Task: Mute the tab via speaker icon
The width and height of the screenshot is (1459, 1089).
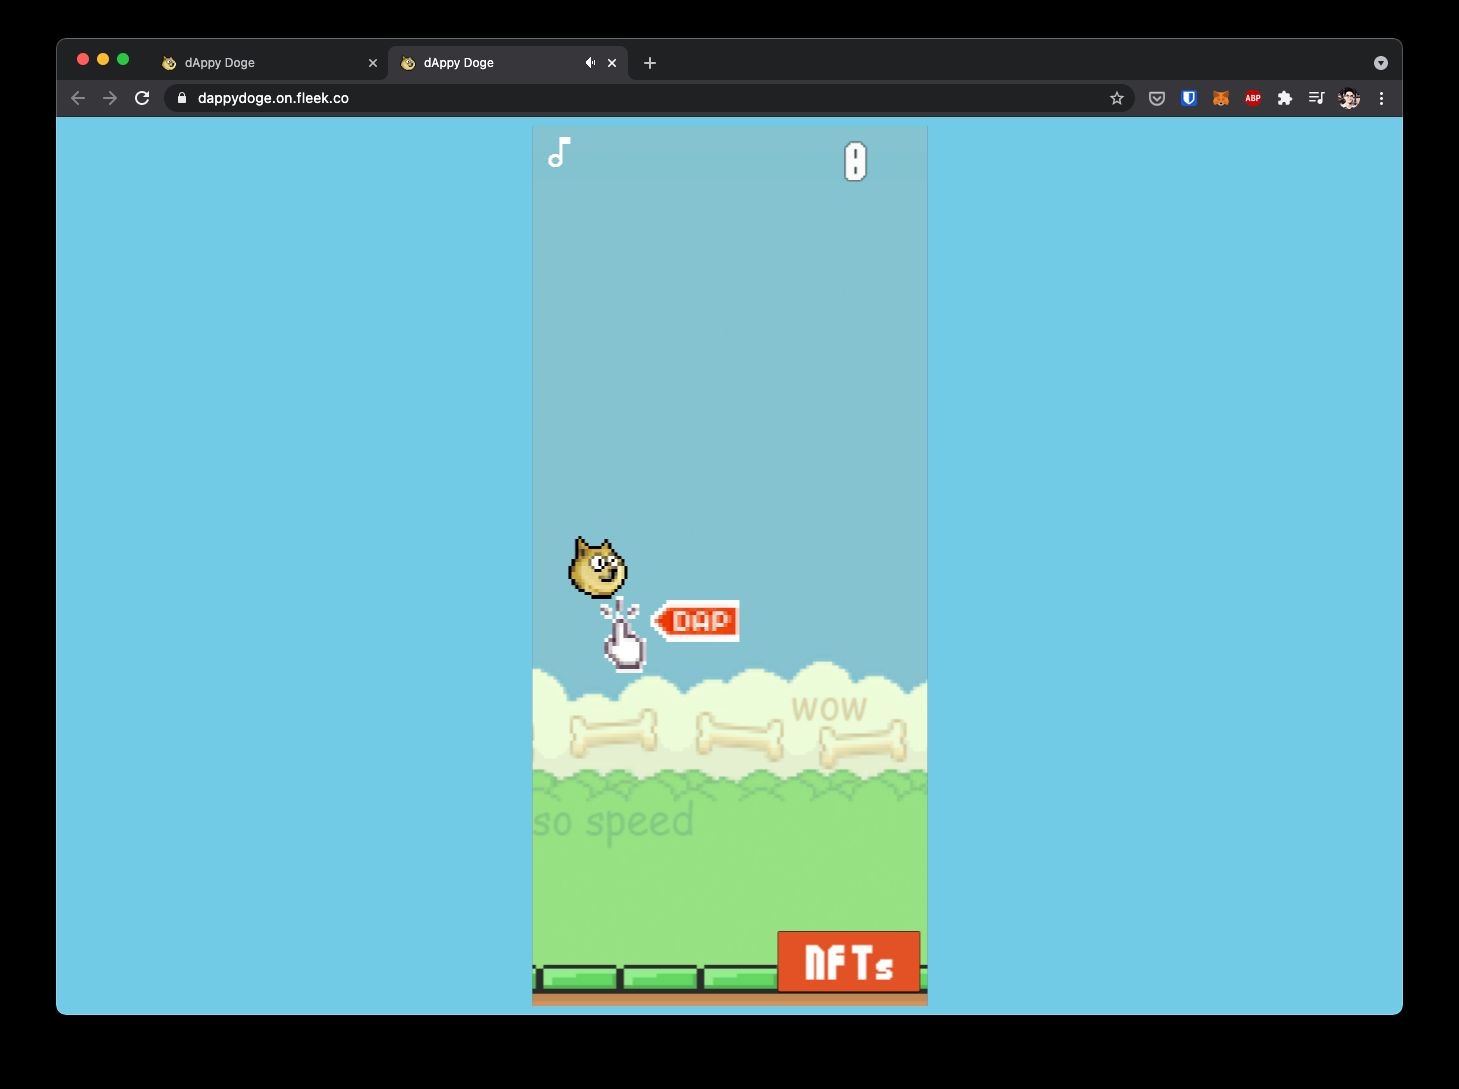Action: (590, 63)
